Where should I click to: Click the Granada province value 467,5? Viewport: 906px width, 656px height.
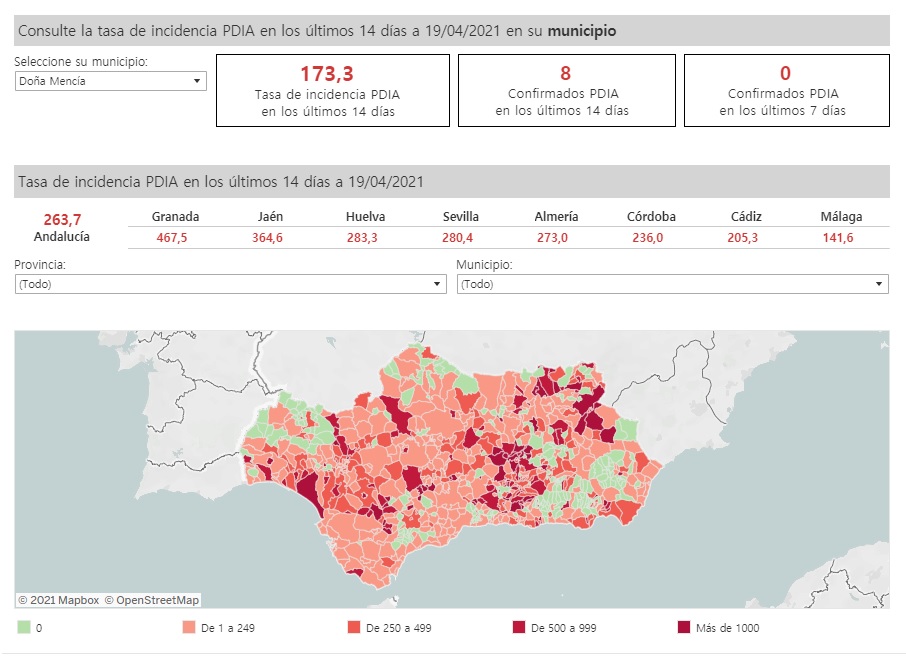[176, 238]
